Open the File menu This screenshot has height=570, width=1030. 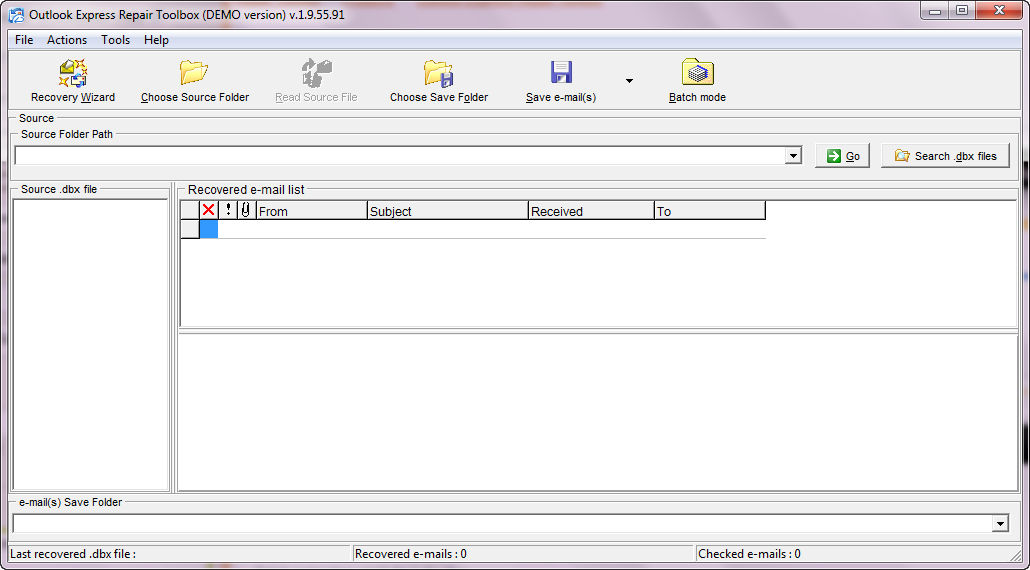[24, 40]
